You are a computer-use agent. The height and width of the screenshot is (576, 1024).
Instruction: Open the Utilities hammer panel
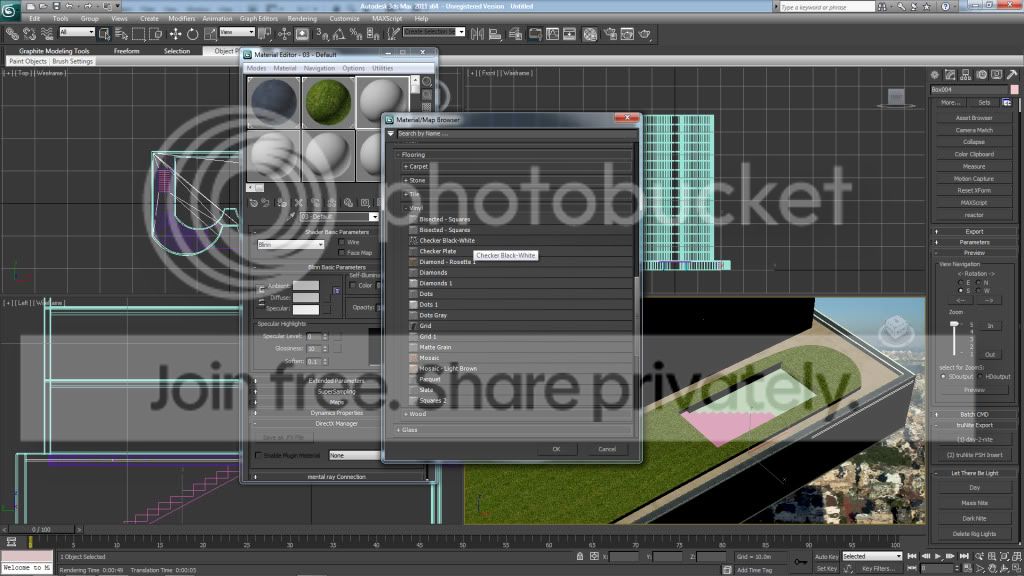pyautogui.click(x=1012, y=75)
